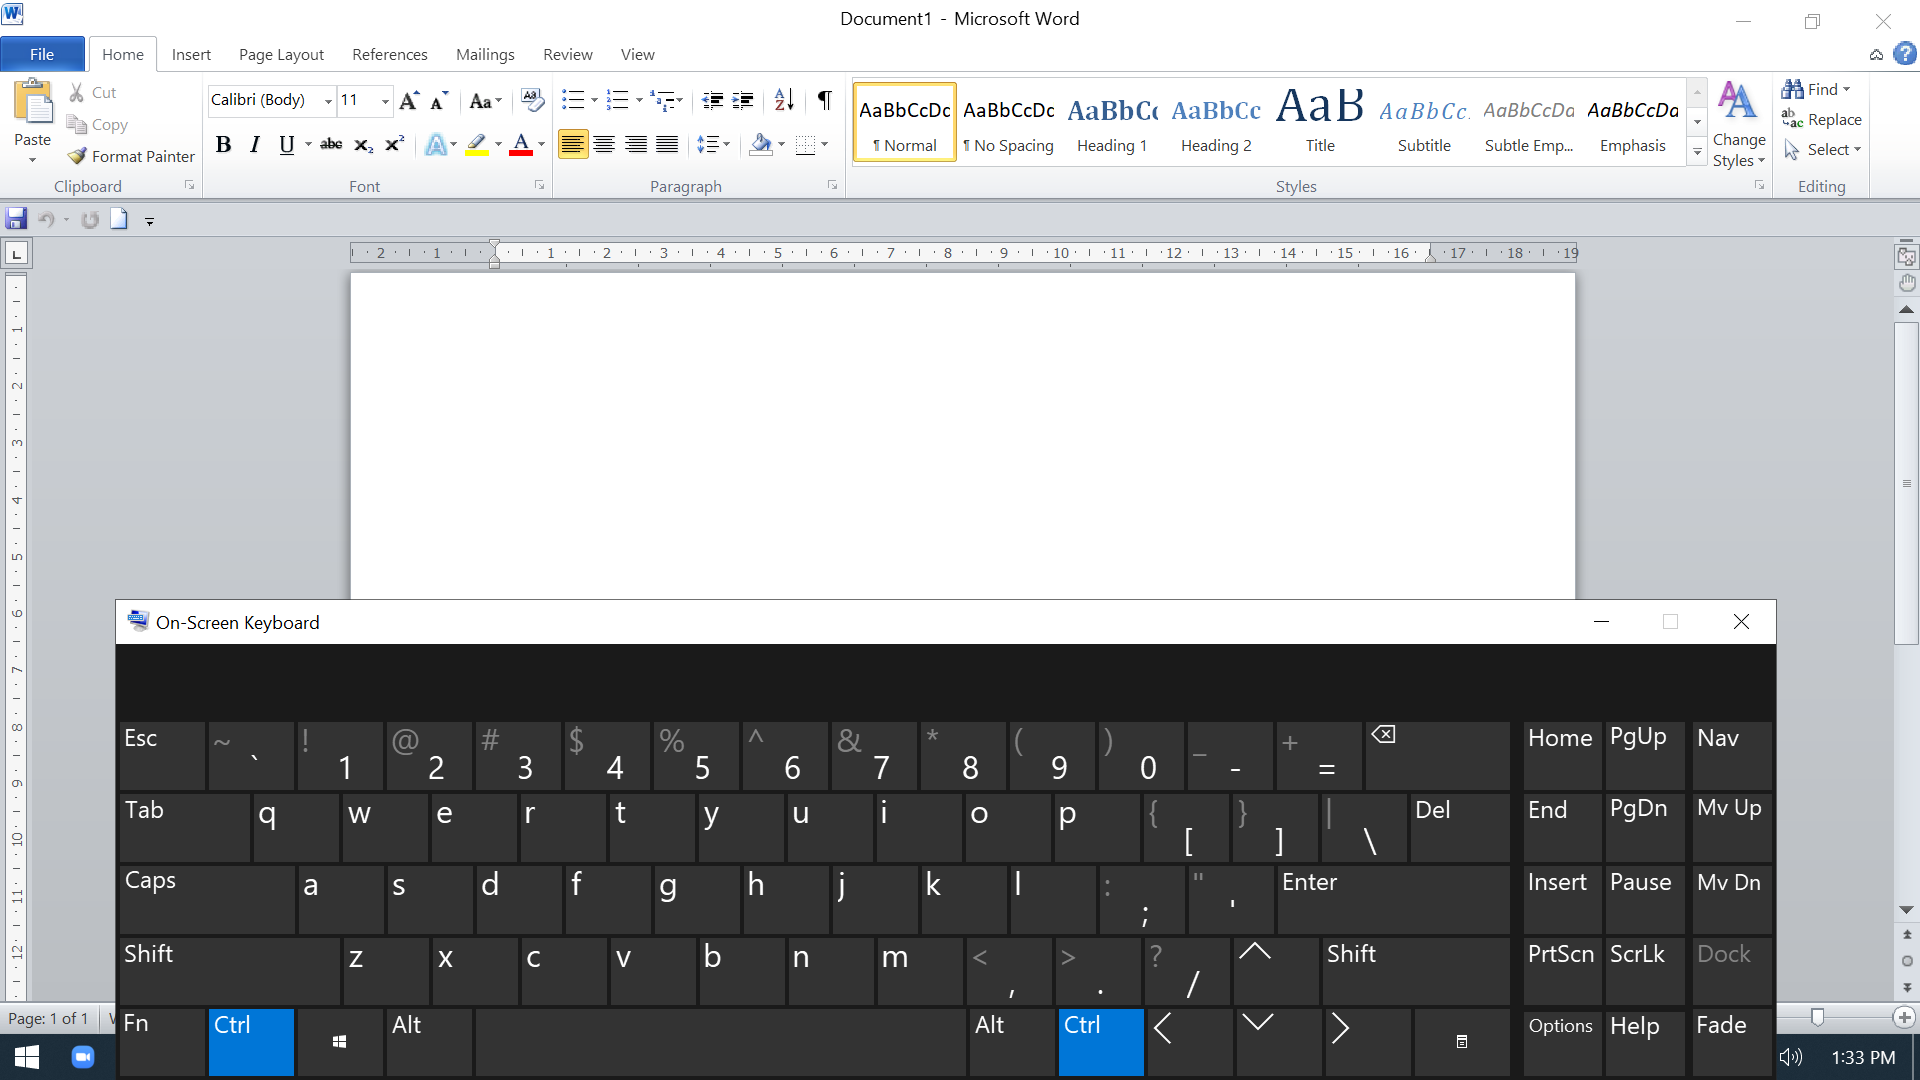This screenshot has height=1080, width=1920.
Task: Toggle Bold formatting
Action: (223, 145)
